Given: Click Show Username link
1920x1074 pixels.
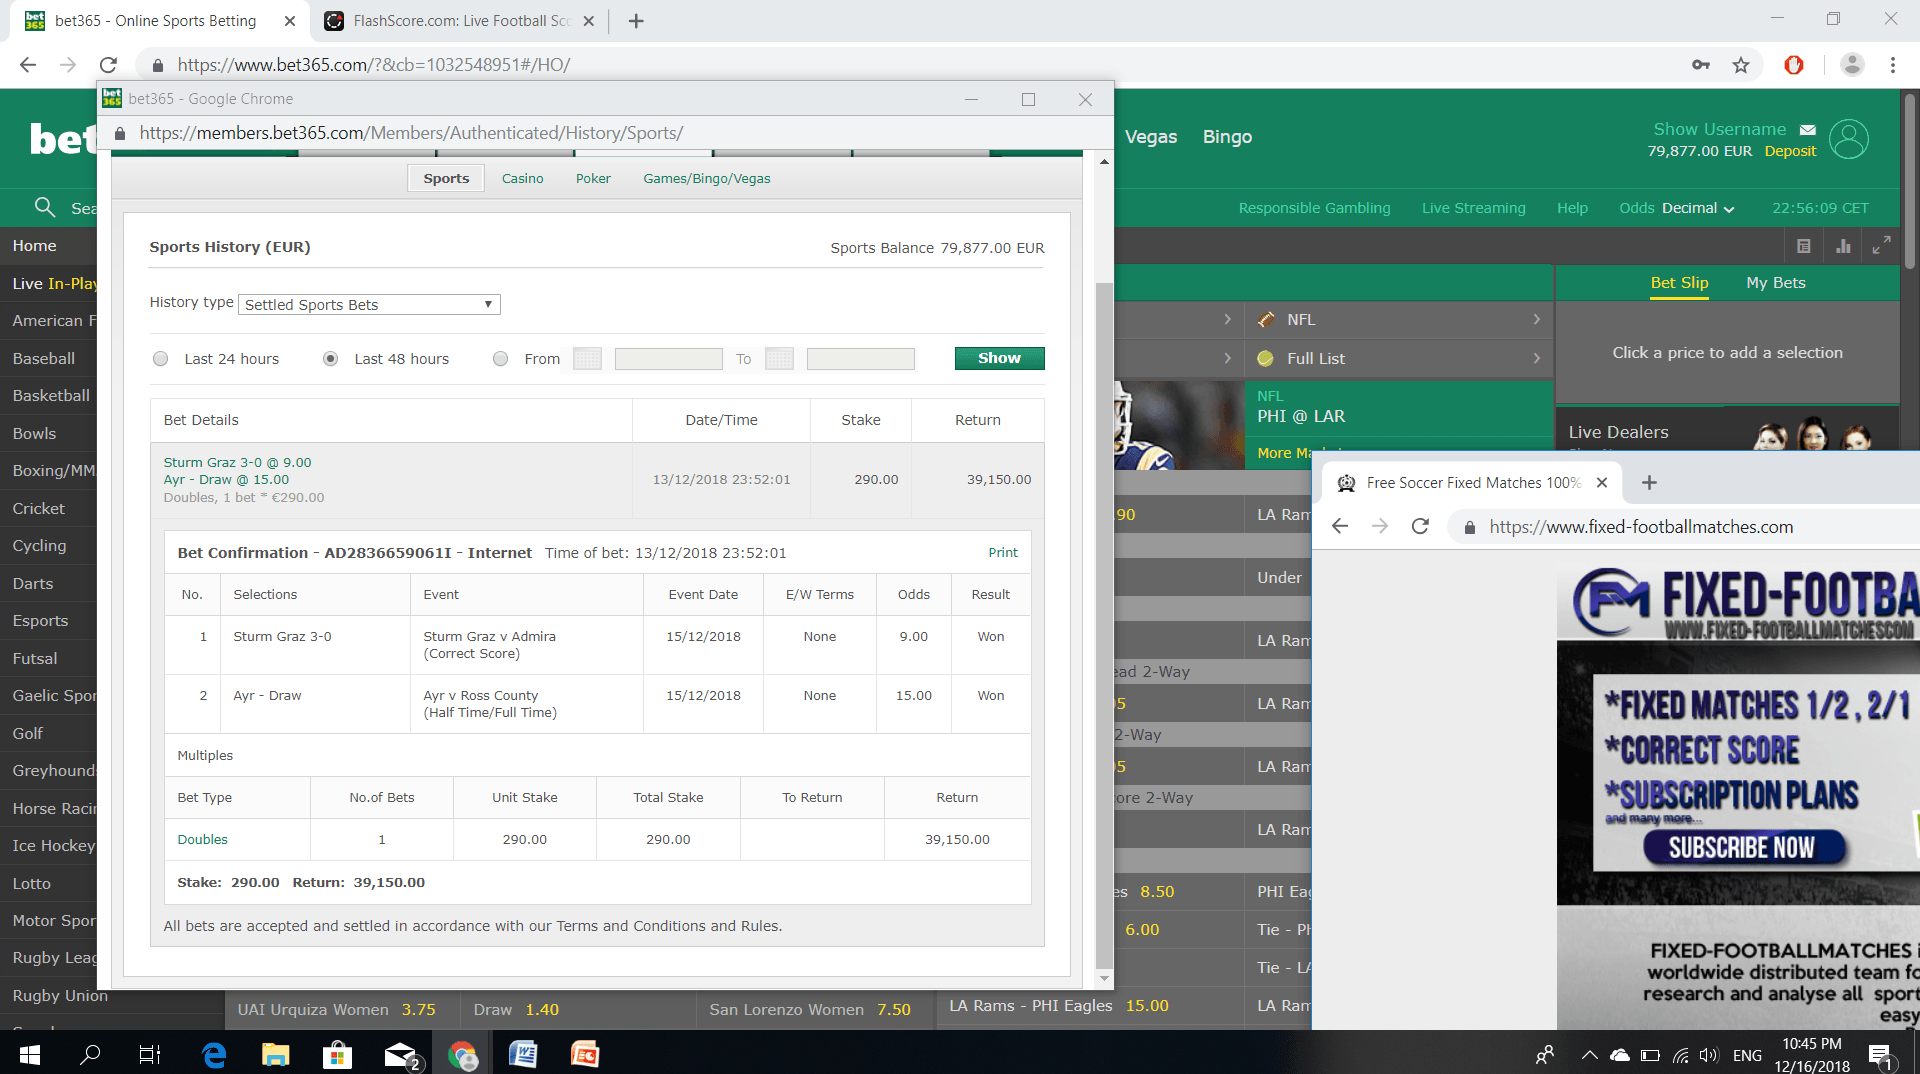Looking at the screenshot, I should tap(1719, 130).
